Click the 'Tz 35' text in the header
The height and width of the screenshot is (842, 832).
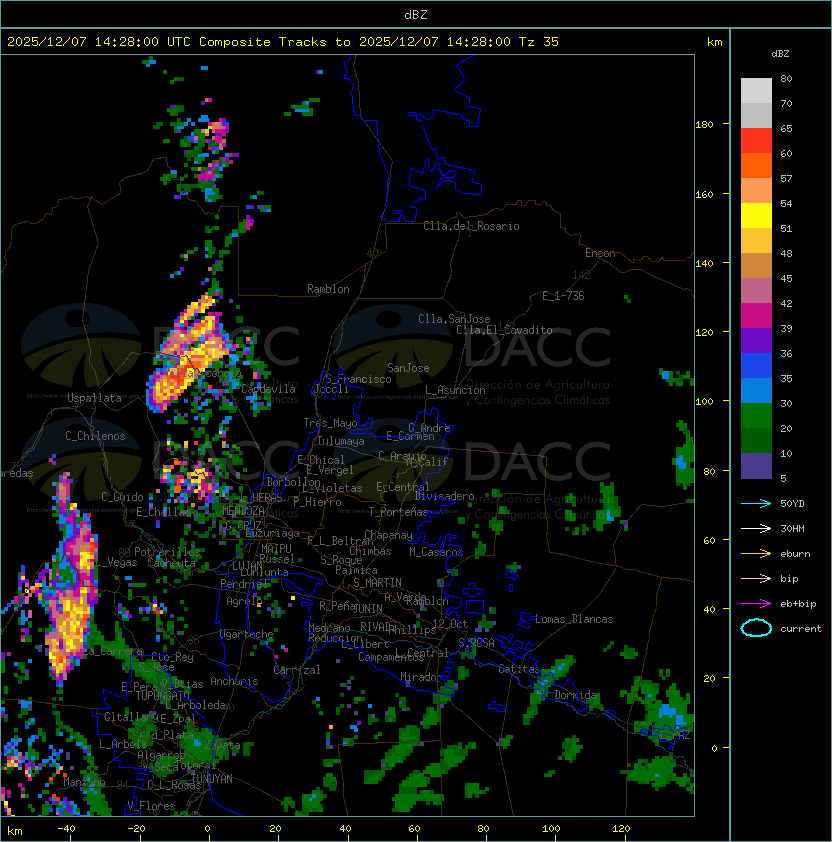539,42
